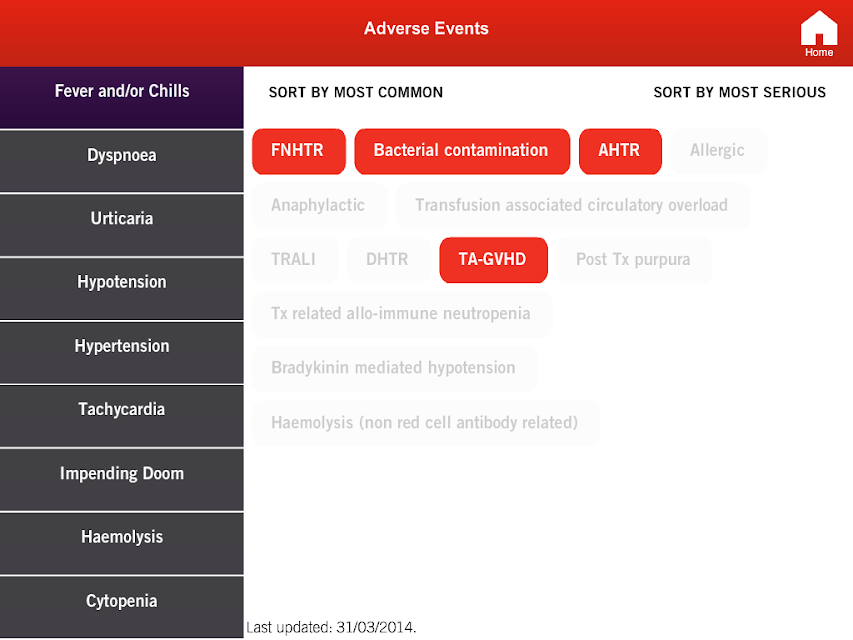
Task: Choose the Urticaria symptom tab
Action: [122, 225]
